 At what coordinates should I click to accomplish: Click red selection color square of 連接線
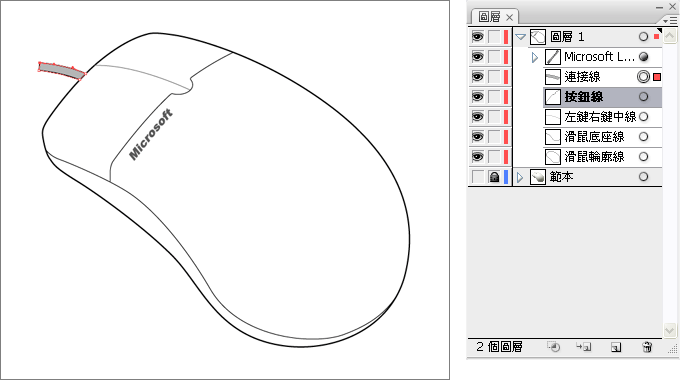coord(657,77)
